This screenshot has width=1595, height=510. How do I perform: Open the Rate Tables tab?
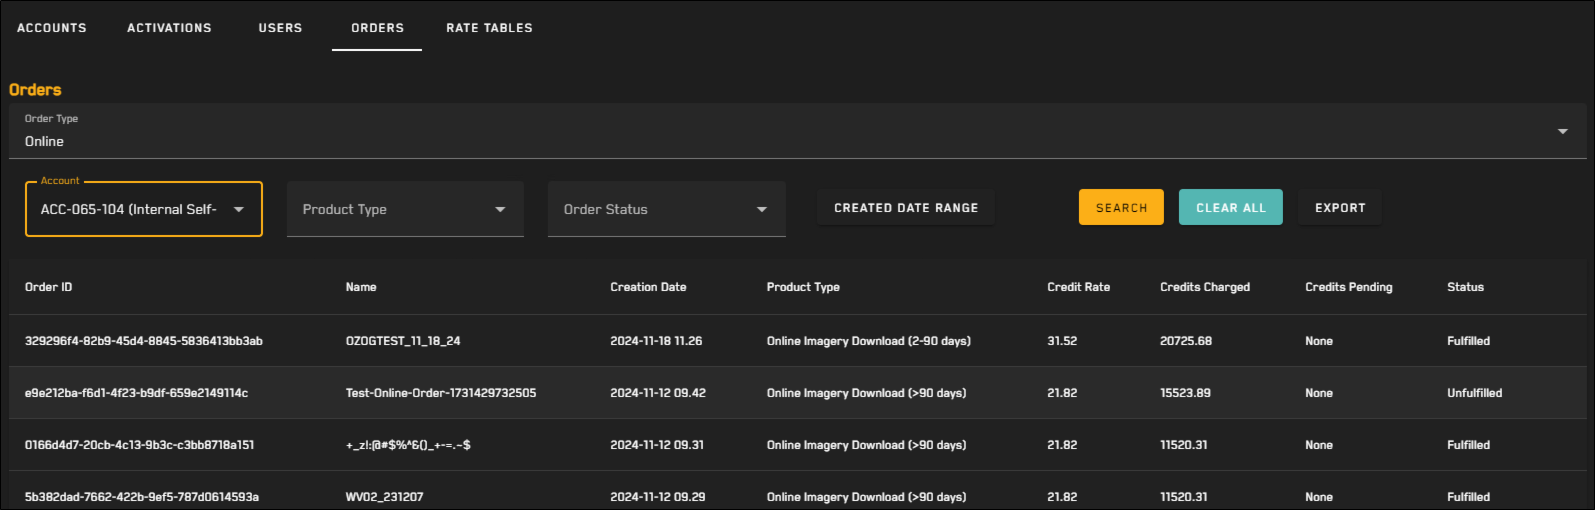pos(489,28)
